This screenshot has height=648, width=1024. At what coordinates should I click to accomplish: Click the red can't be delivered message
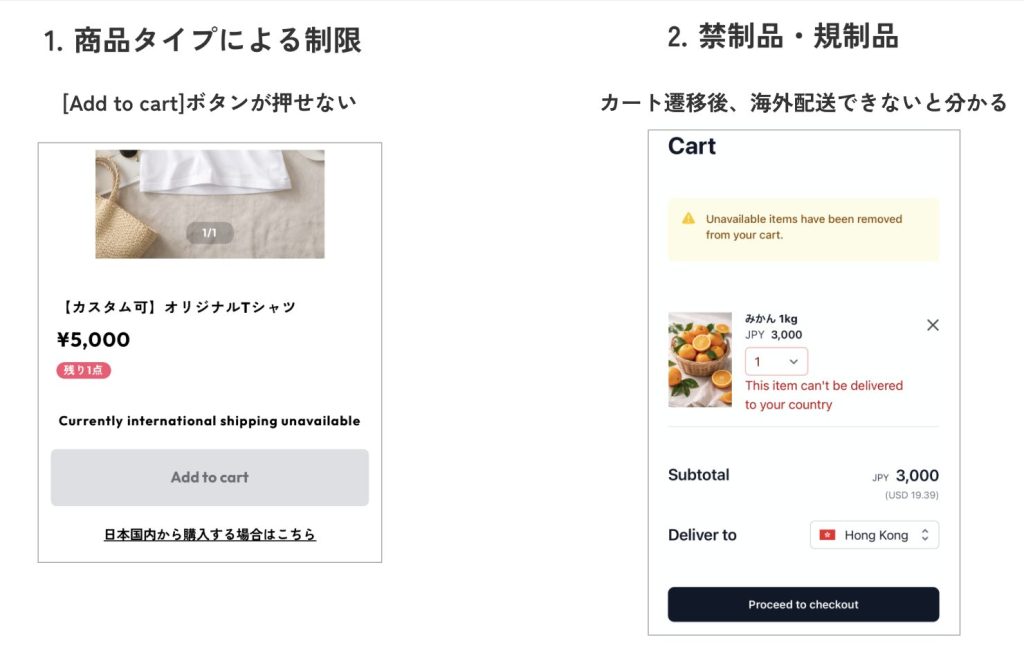tap(823, 395)
